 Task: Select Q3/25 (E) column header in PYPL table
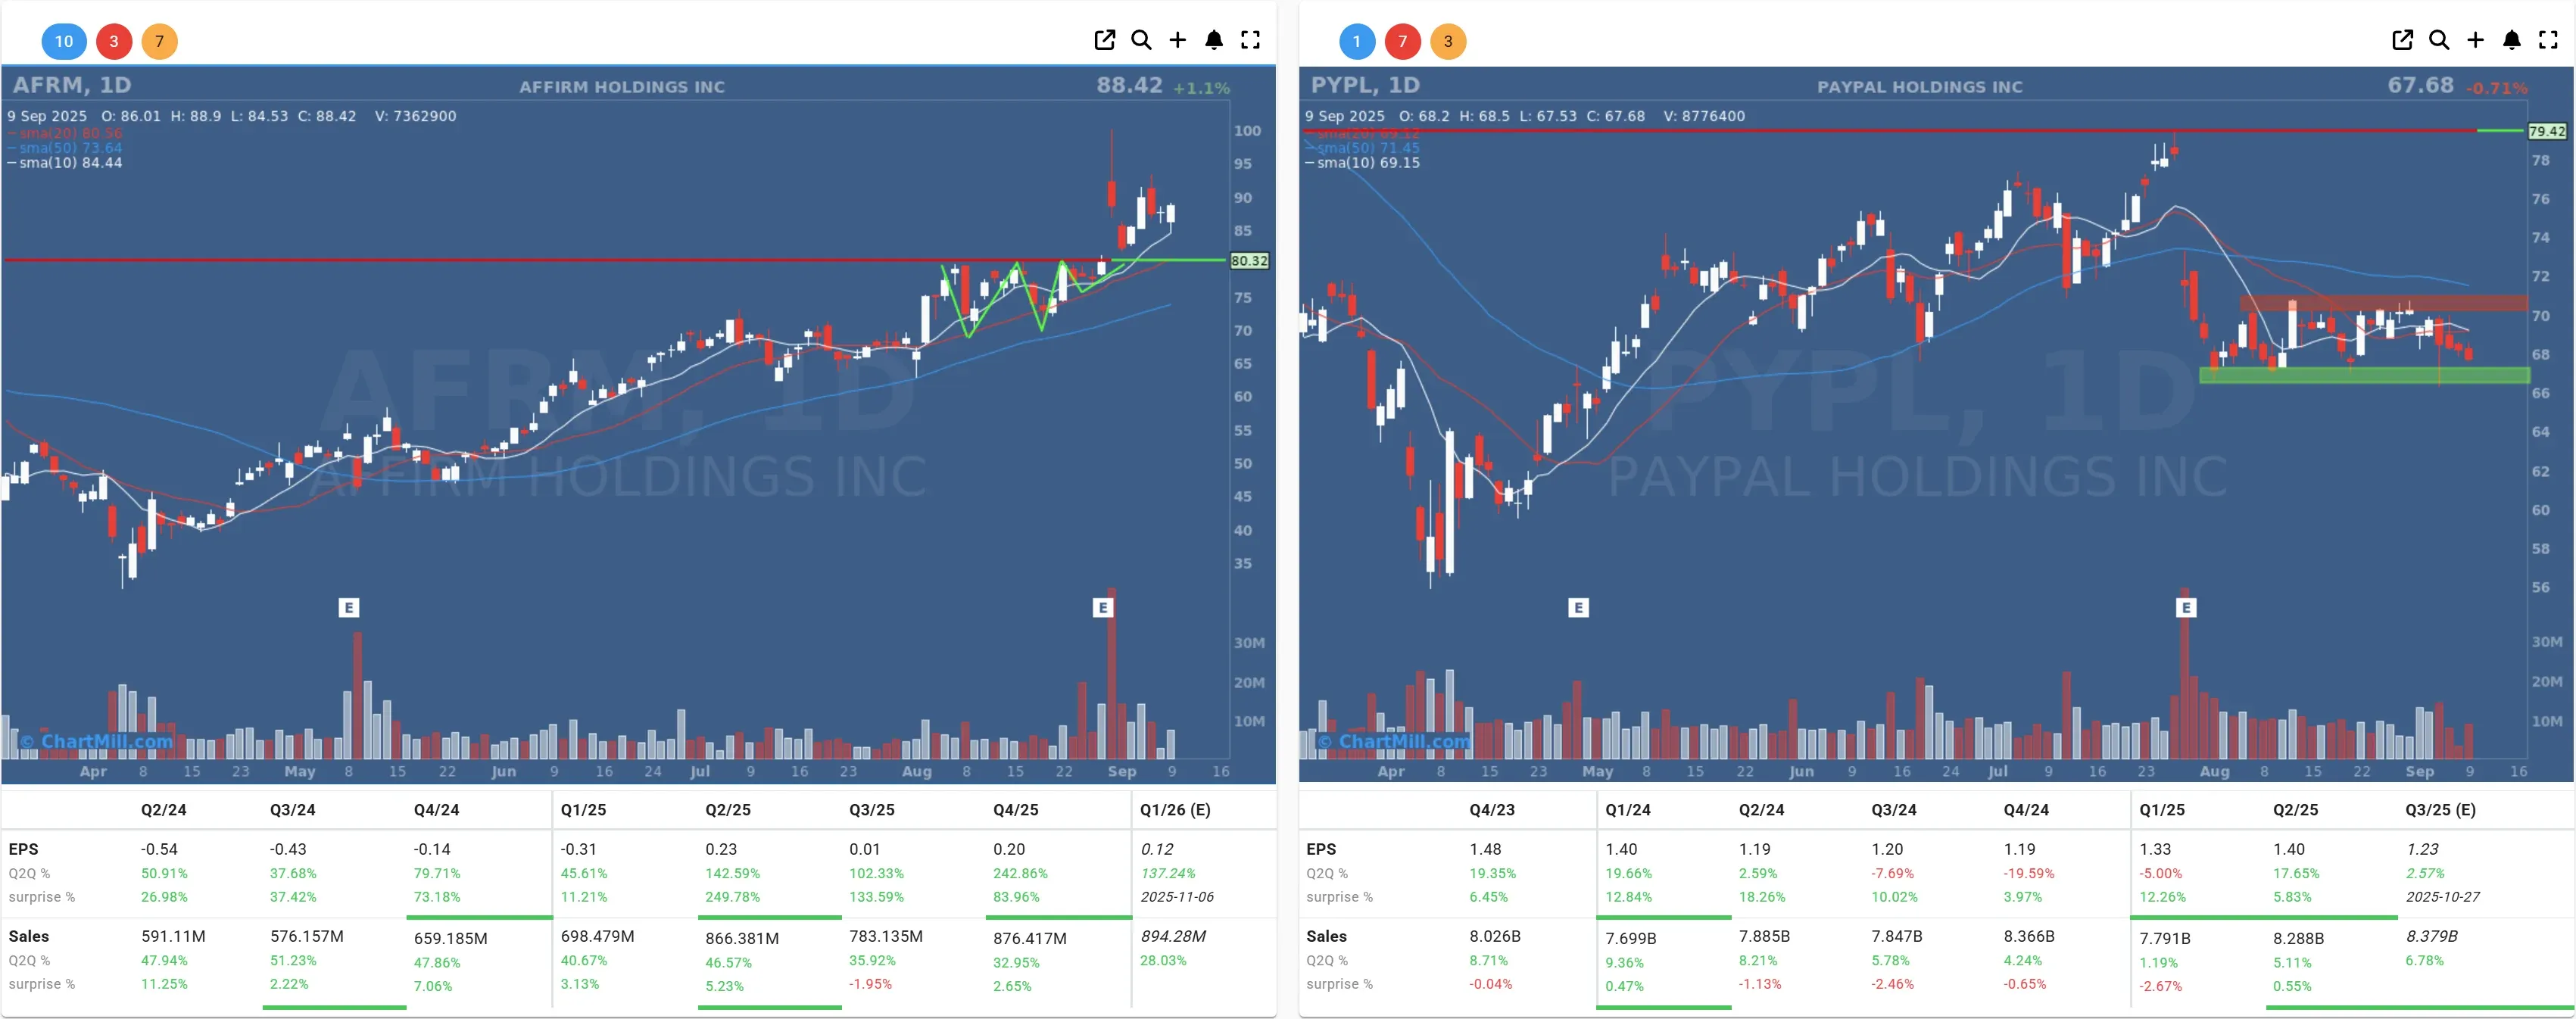(x=2441, y=809)
